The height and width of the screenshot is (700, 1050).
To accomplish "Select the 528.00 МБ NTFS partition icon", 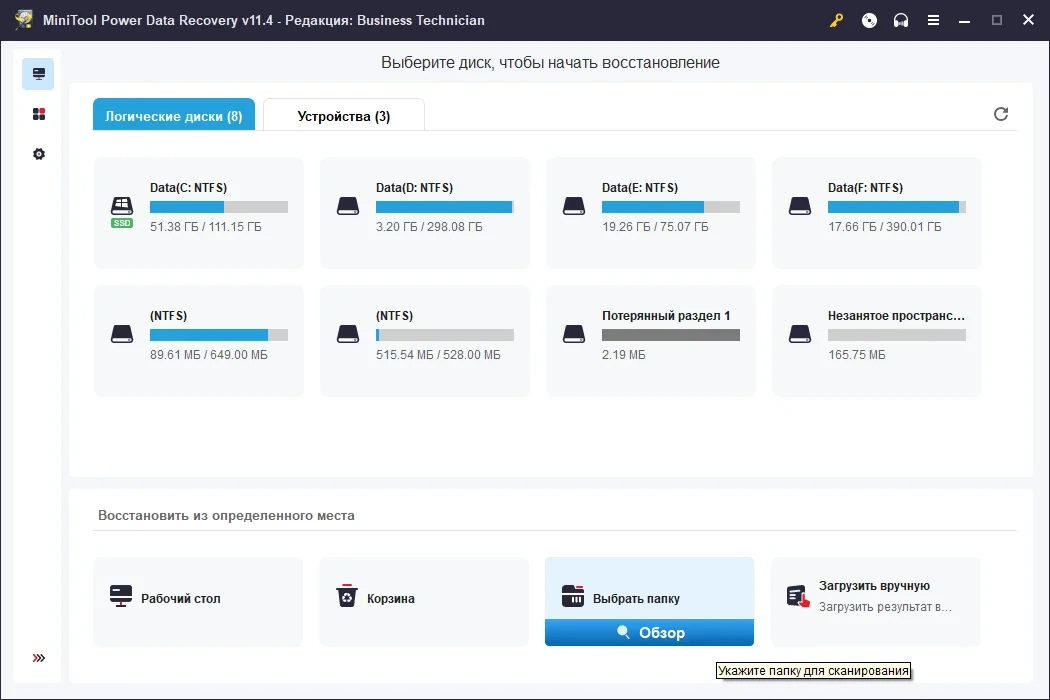I will (348, 334).
